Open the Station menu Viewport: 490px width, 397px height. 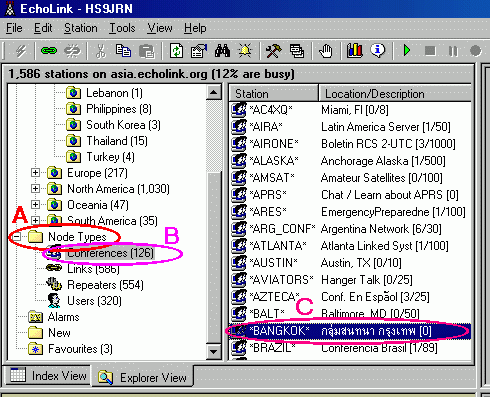coord(81,28)
